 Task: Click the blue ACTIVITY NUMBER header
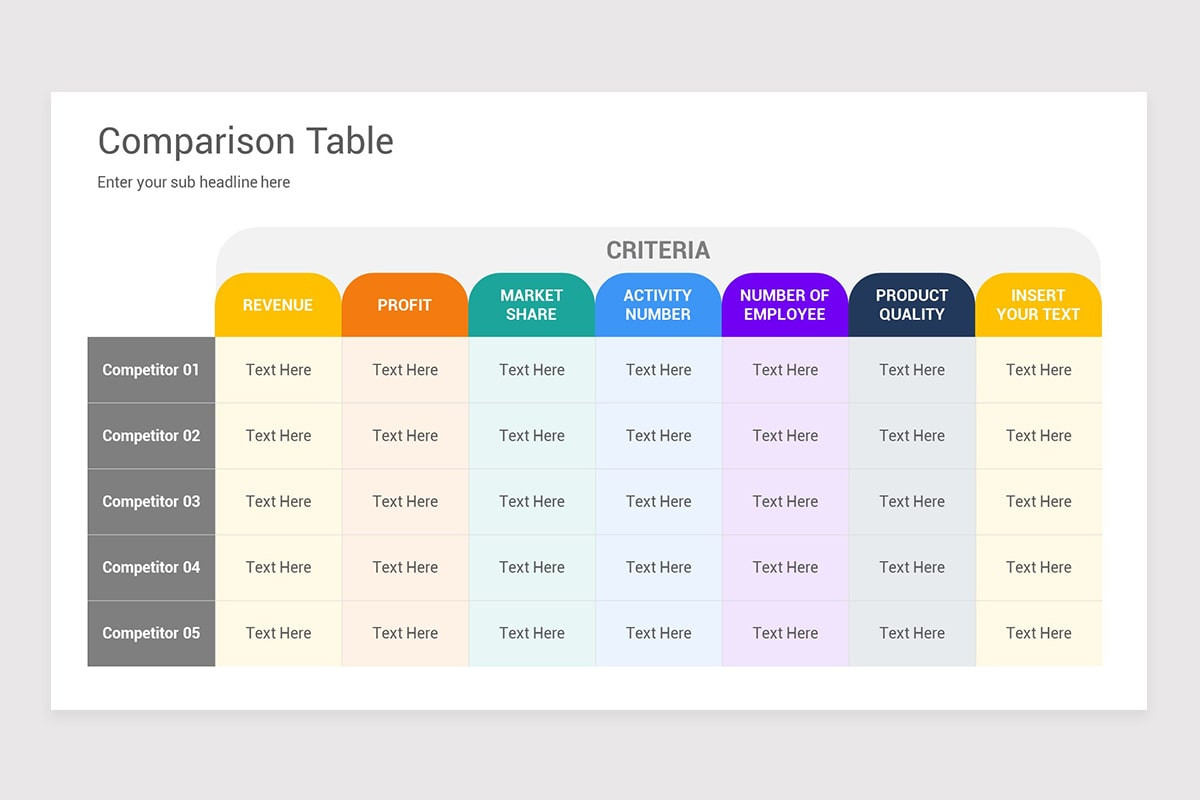point(658,305)
